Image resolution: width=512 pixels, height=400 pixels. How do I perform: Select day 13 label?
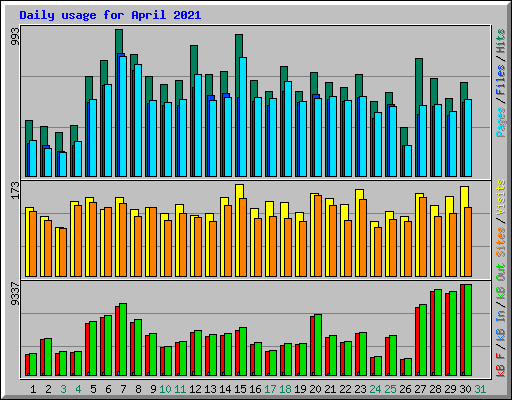click(210, 389)
